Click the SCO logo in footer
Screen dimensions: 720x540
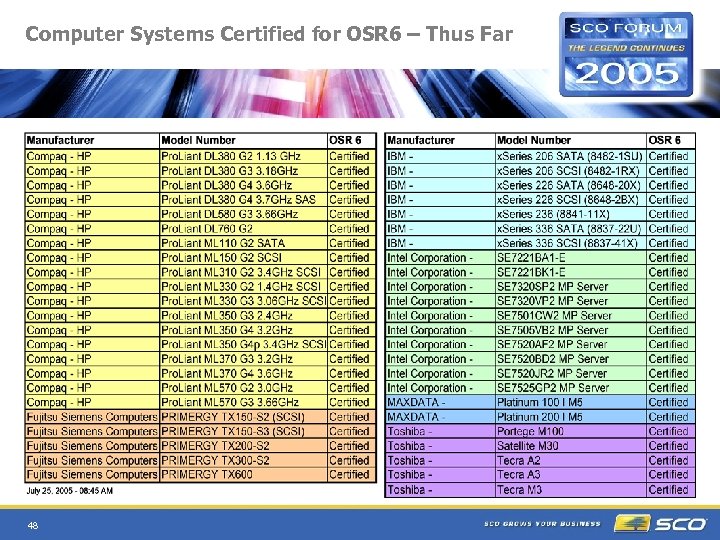pos(661,523)
